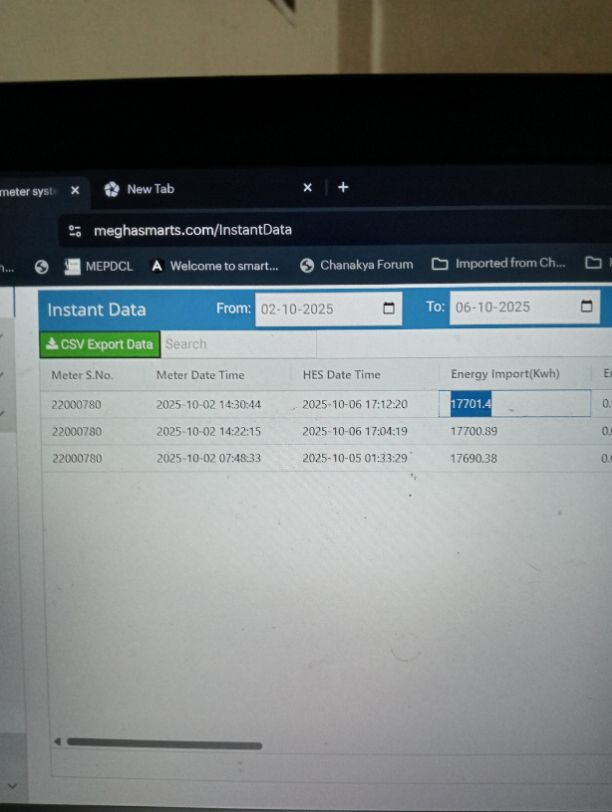This screenshot has height=812, width=612.
Task: Sort by Energy Import(Kwh) column header
Action: click(x=505, y=374)
